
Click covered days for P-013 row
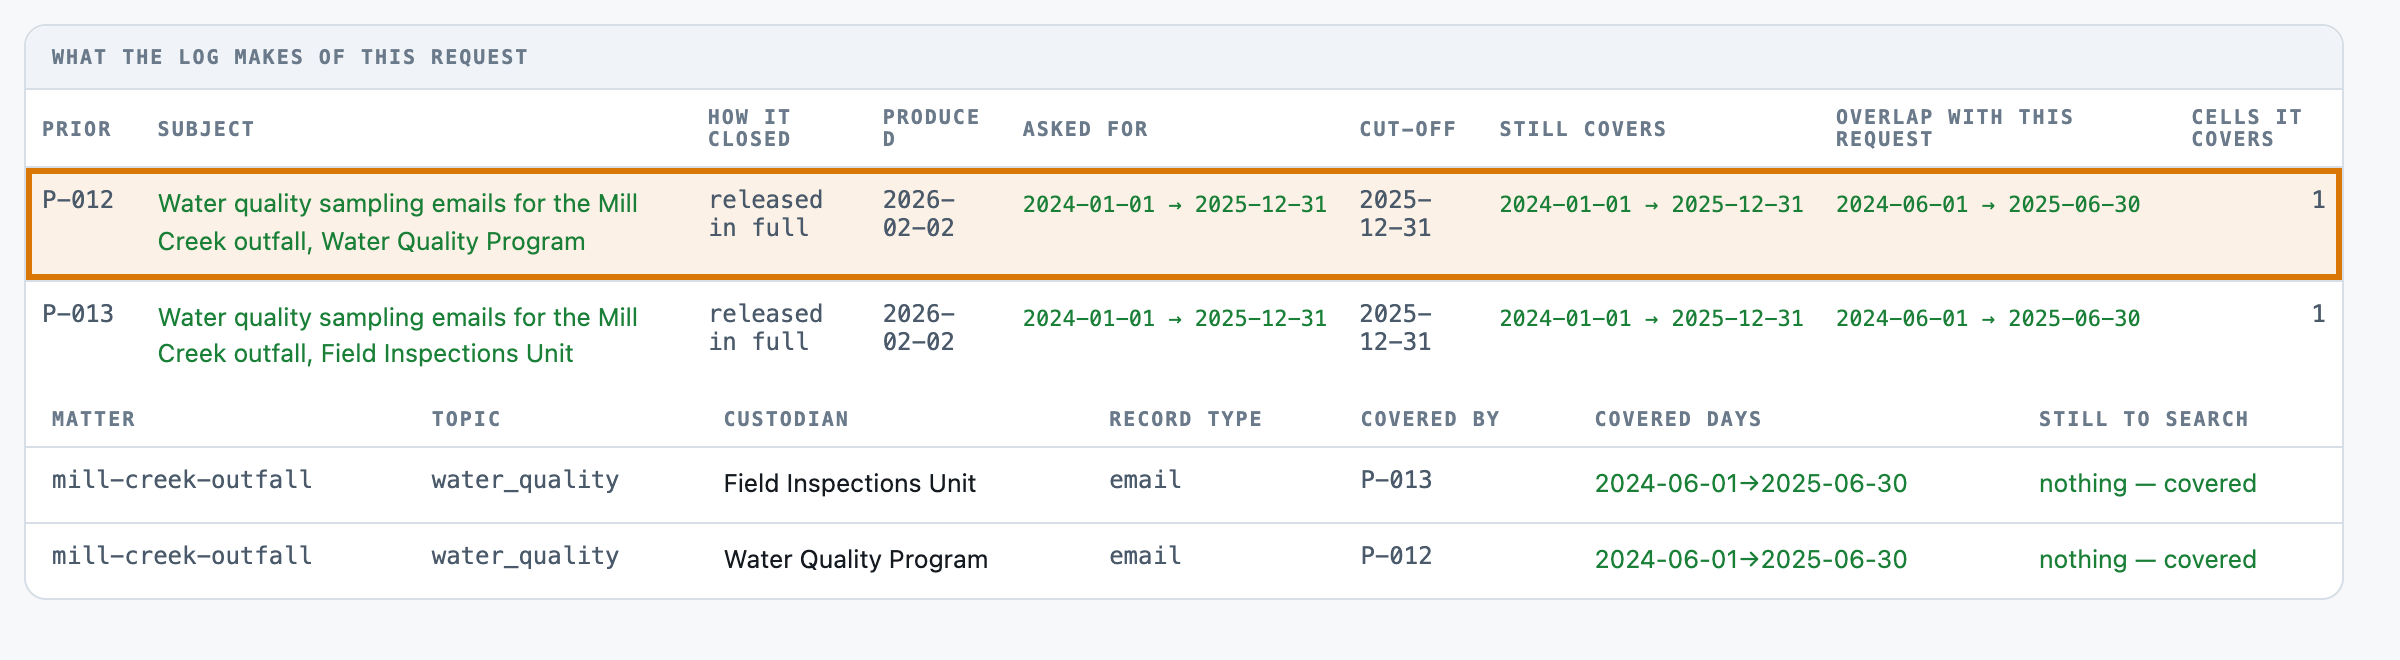(x=1751, y=484)
